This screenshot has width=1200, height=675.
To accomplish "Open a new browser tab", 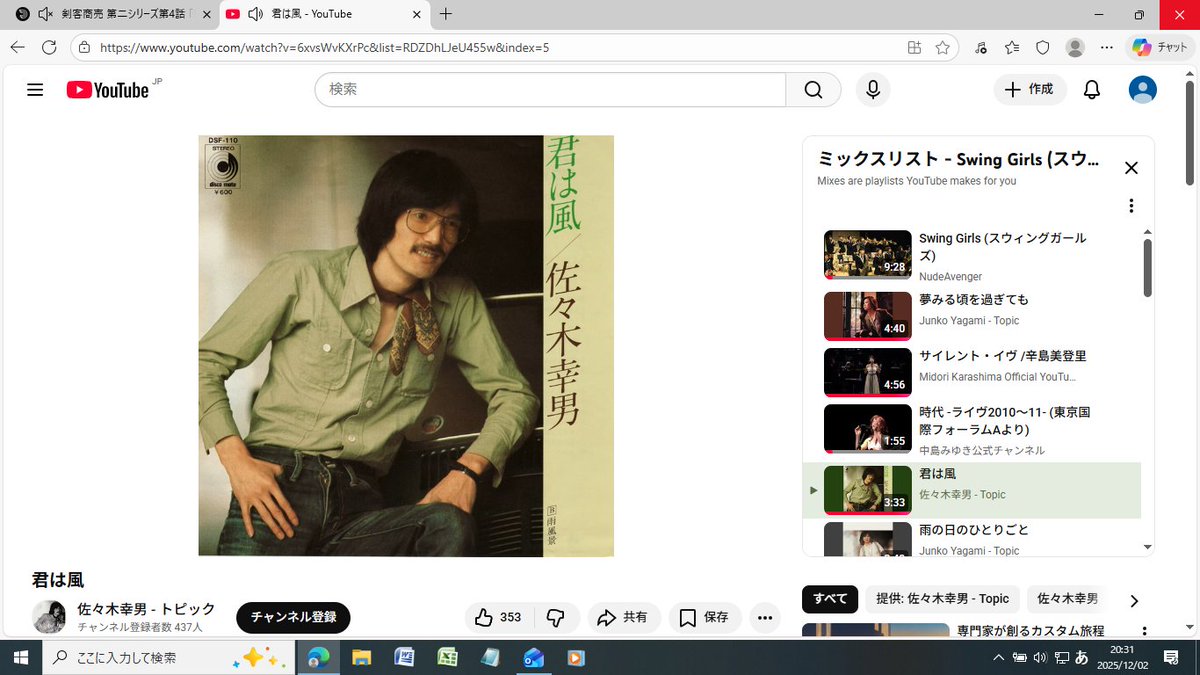I will [x=446, y=14].
